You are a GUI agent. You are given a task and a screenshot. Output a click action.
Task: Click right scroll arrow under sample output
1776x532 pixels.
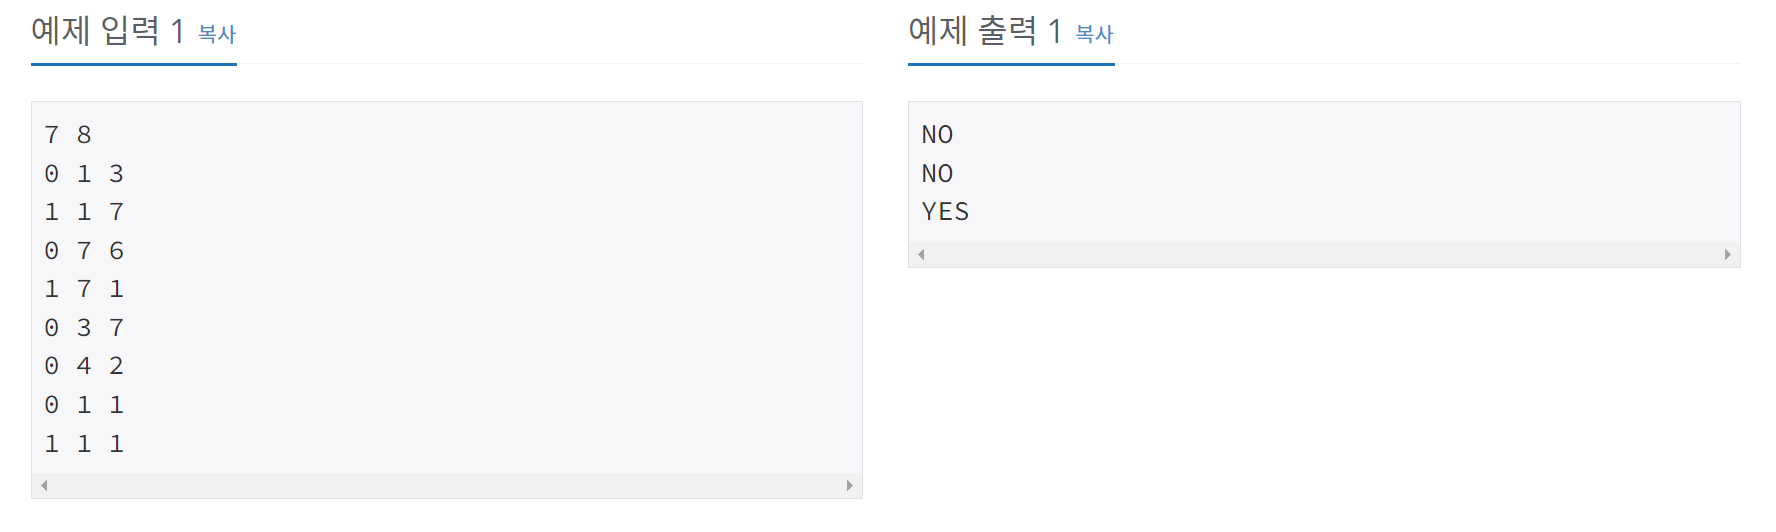click(x=1727, y=254)
